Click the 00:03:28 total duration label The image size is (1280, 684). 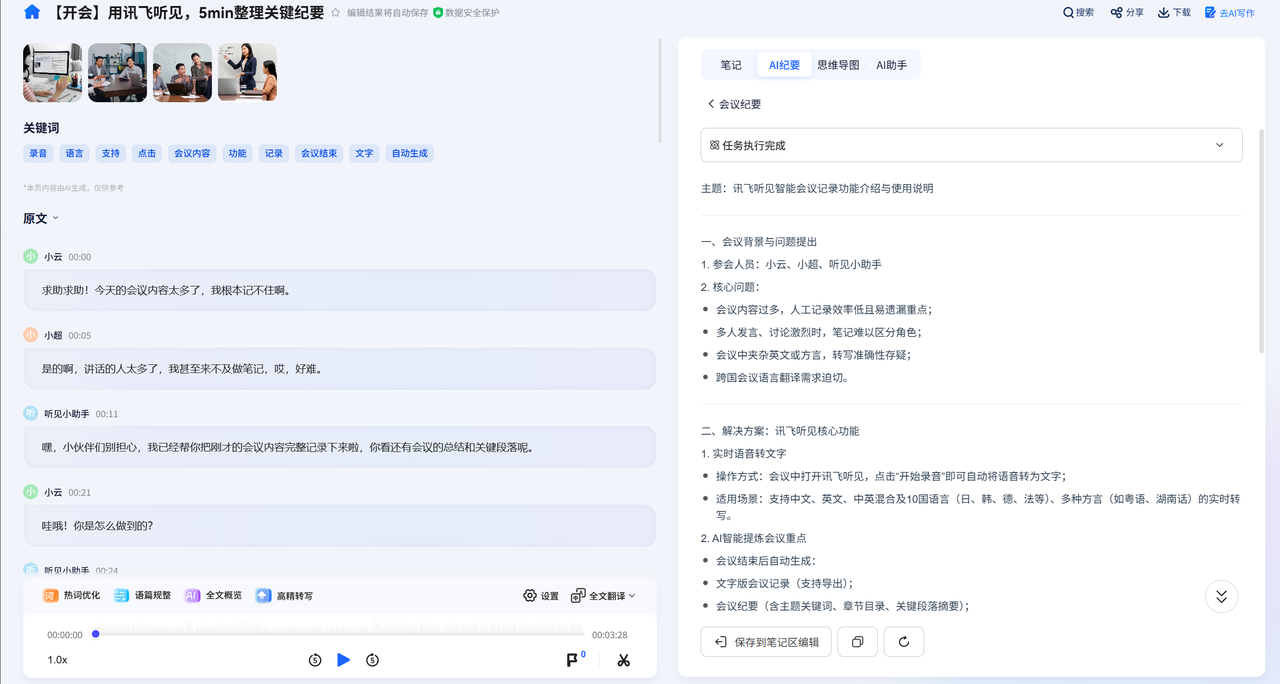tap(609, 635)
